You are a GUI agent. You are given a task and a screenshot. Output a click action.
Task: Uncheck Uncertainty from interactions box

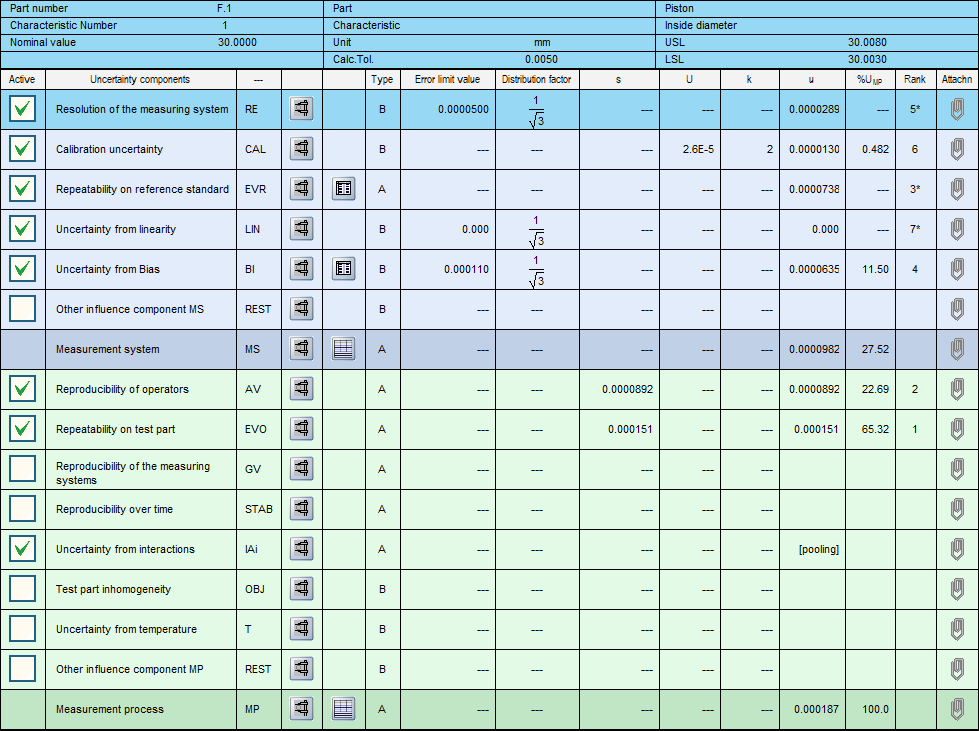pyautogui.click(x=22, y=548)
